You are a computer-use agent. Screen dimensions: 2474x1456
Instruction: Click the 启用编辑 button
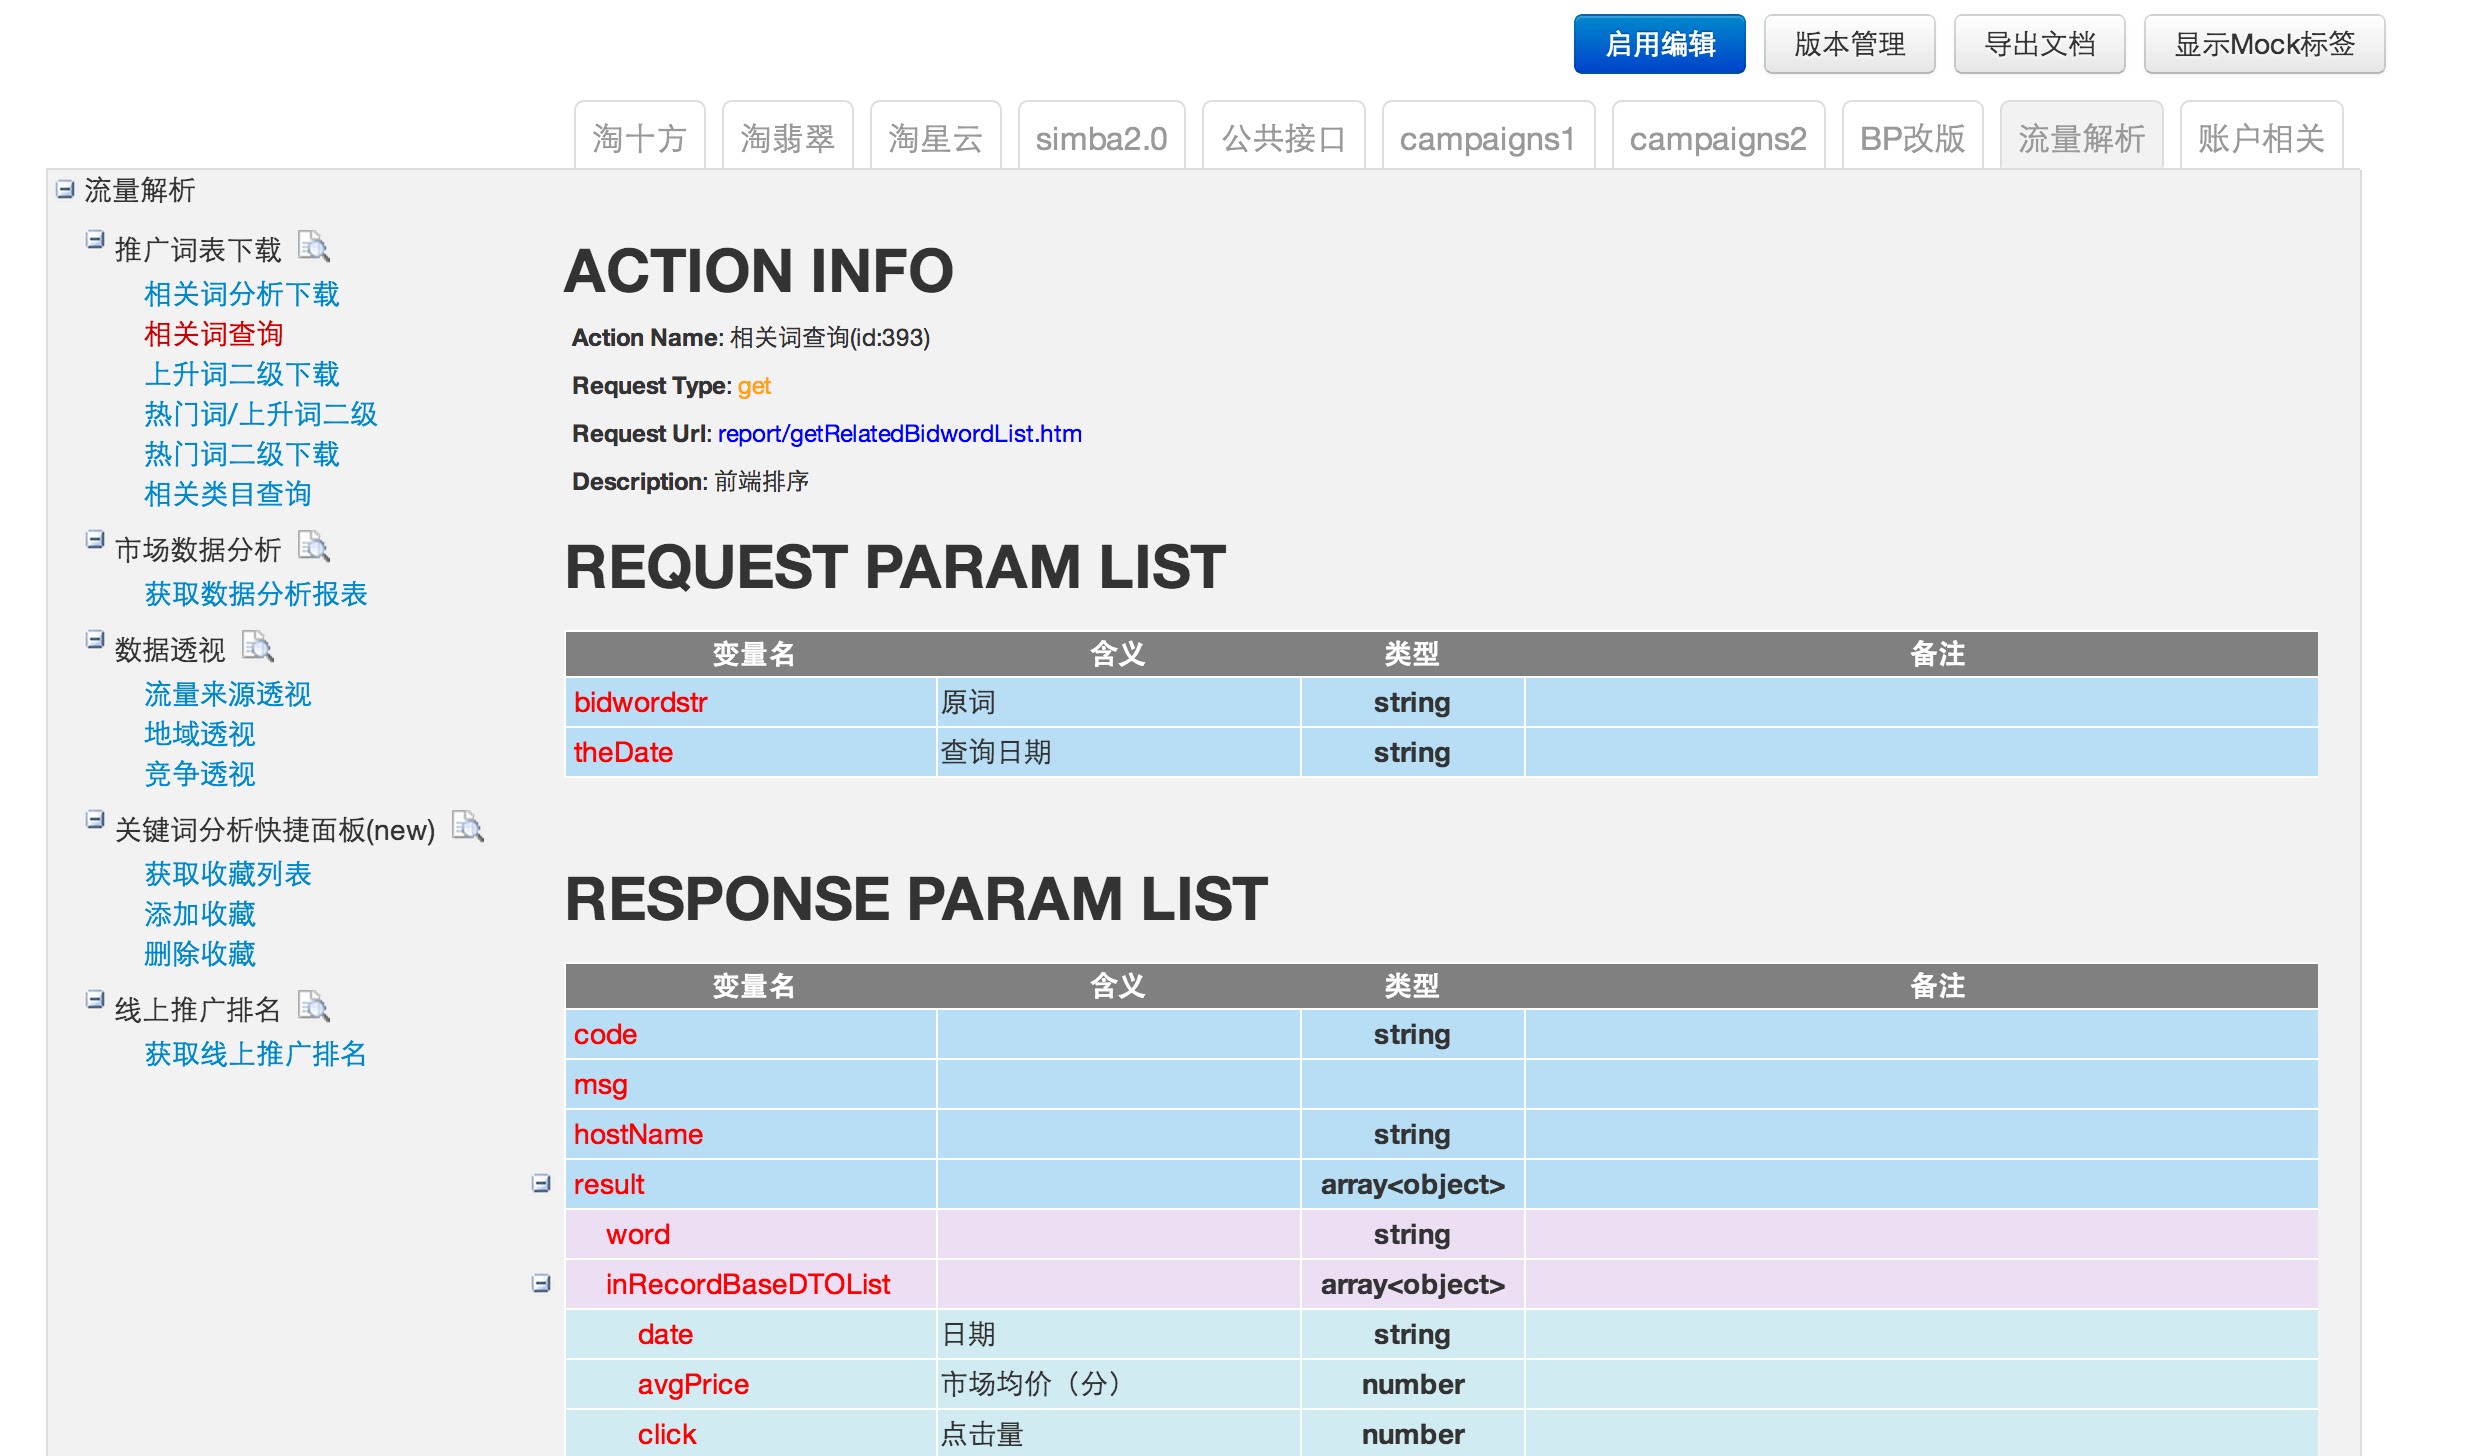[1659, 43]
